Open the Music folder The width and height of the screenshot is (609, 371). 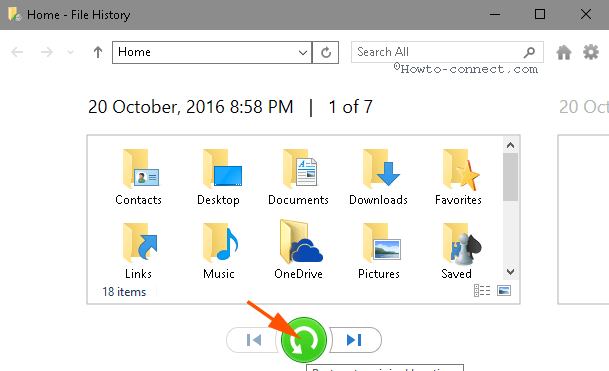click(219, 251)
